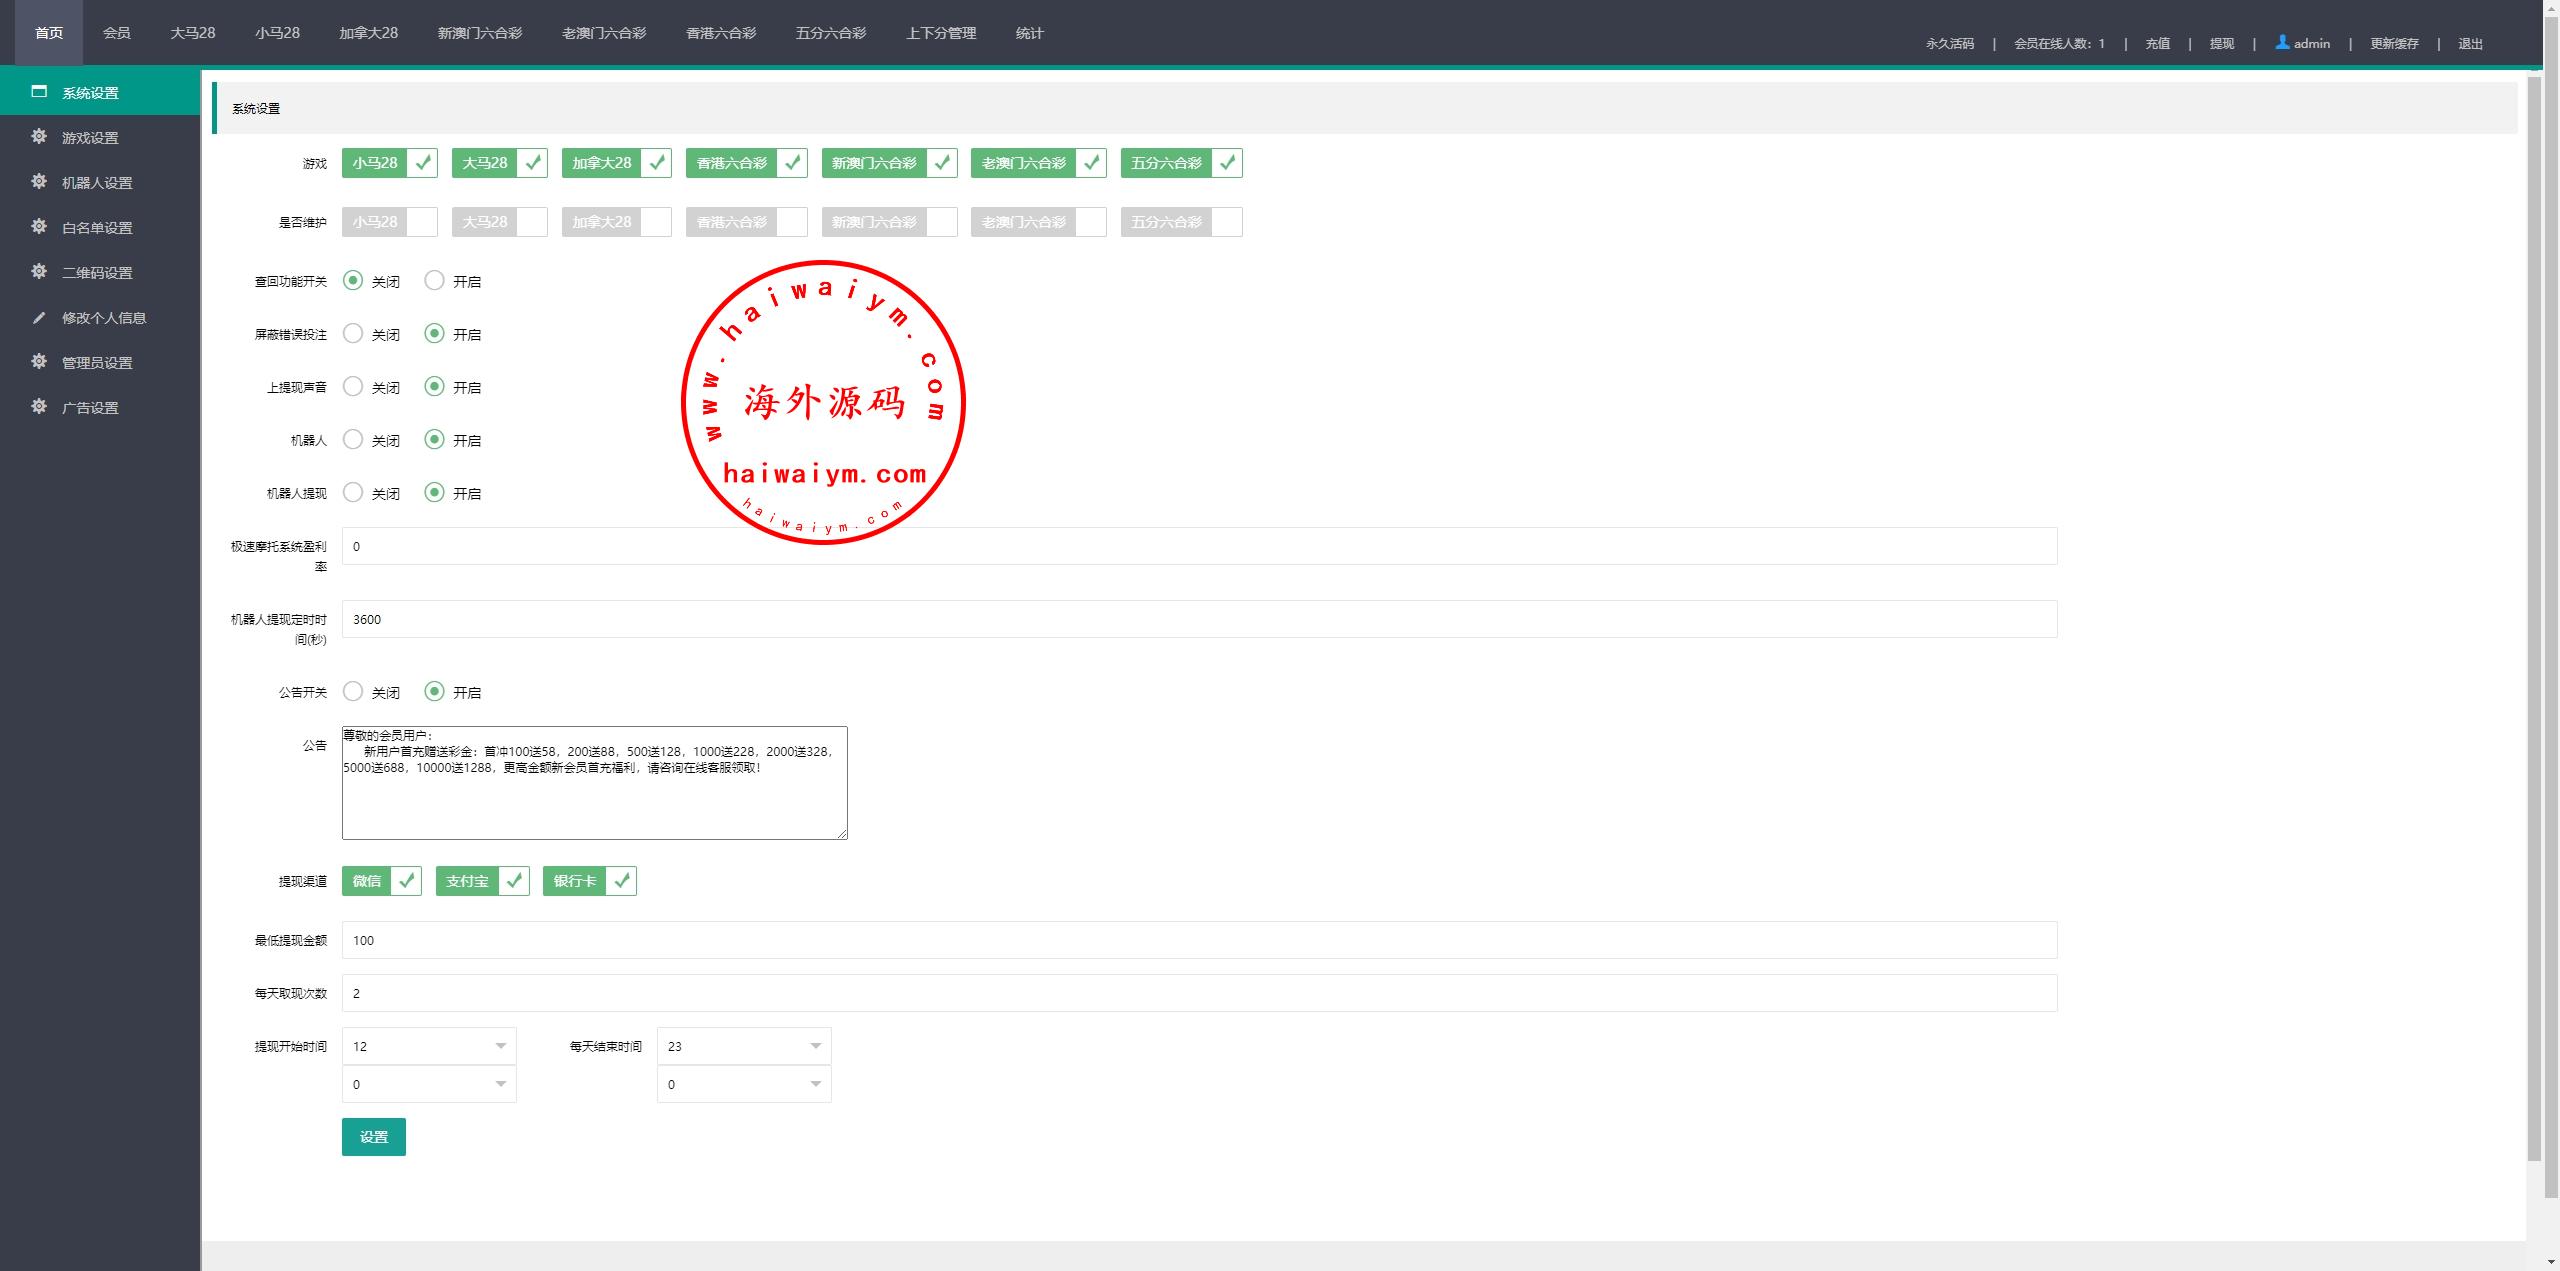Click the gear icon beside 二维码设置

coord(39,272)
